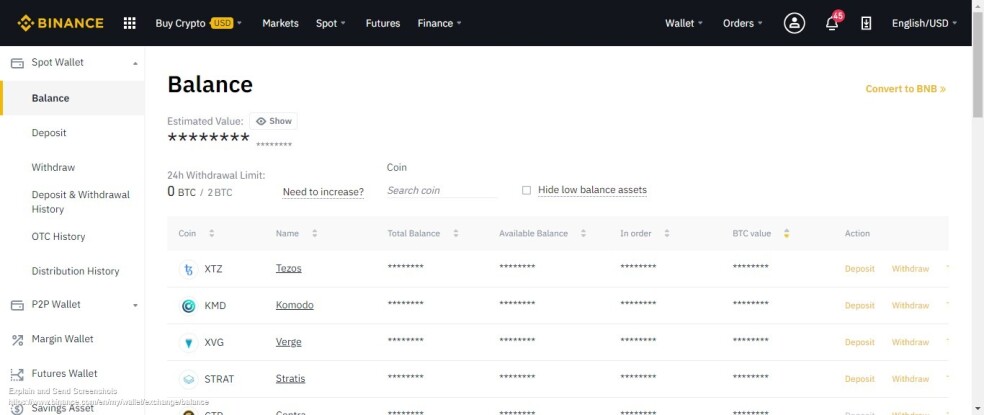Go to the Futures page
This screenshot has height=415, width=984.
(383, 23)
